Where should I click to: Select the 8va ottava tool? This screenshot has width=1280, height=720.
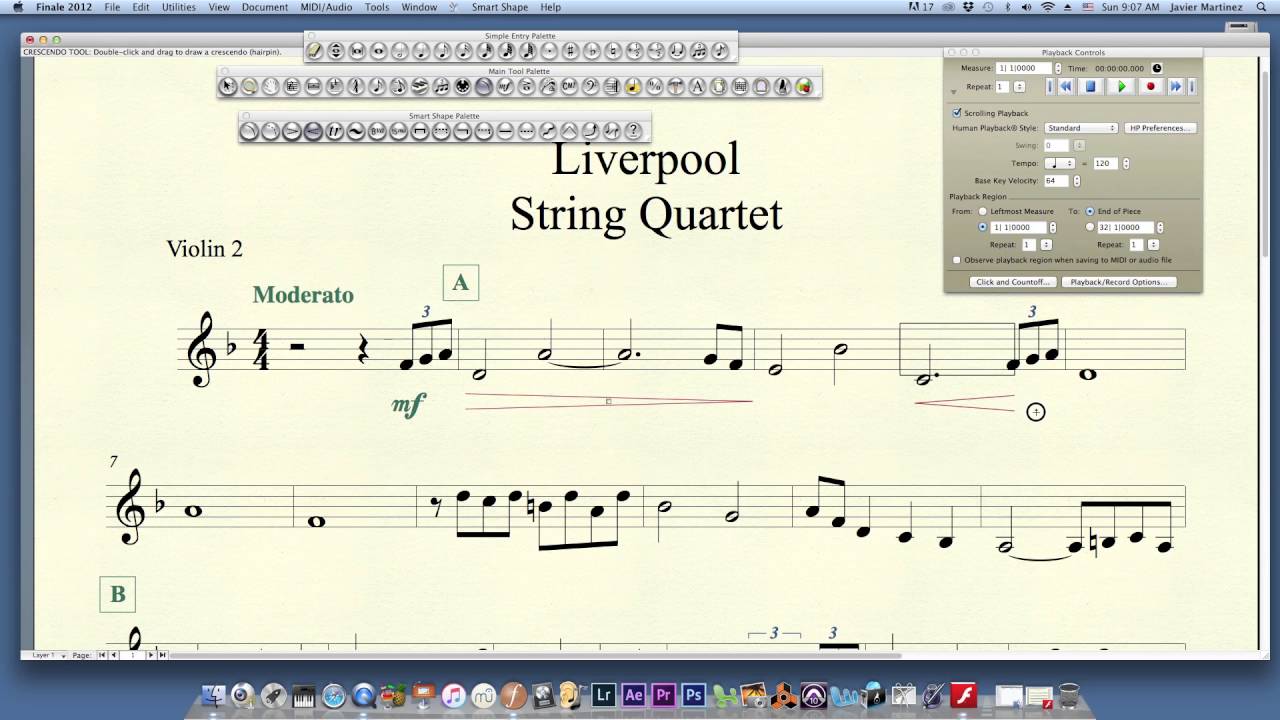pos(377,131)
